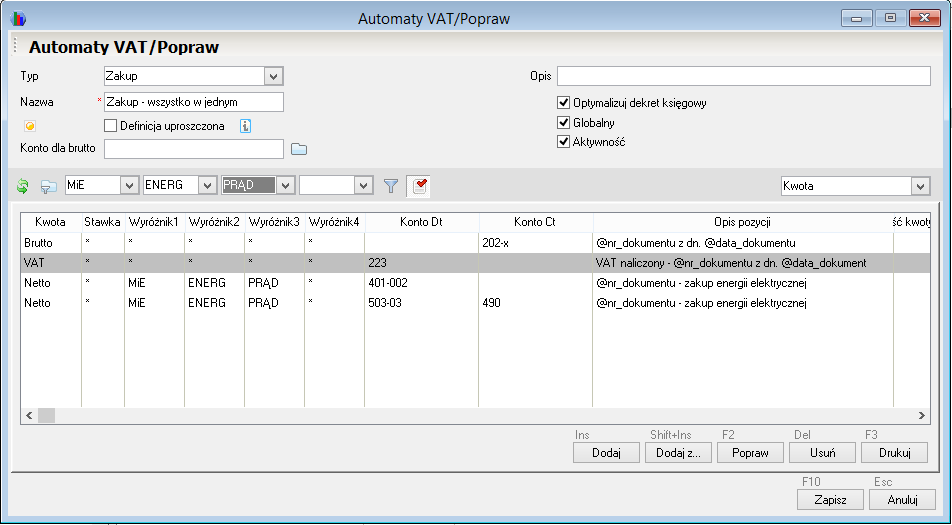Click ENERG cell in the 401-002 row
The image size is (952, 525).
(214, 283)
